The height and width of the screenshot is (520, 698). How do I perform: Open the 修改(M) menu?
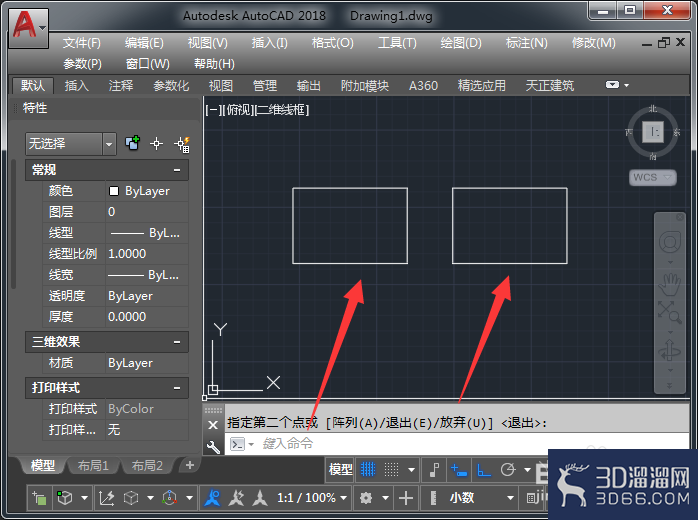point(593,43)
